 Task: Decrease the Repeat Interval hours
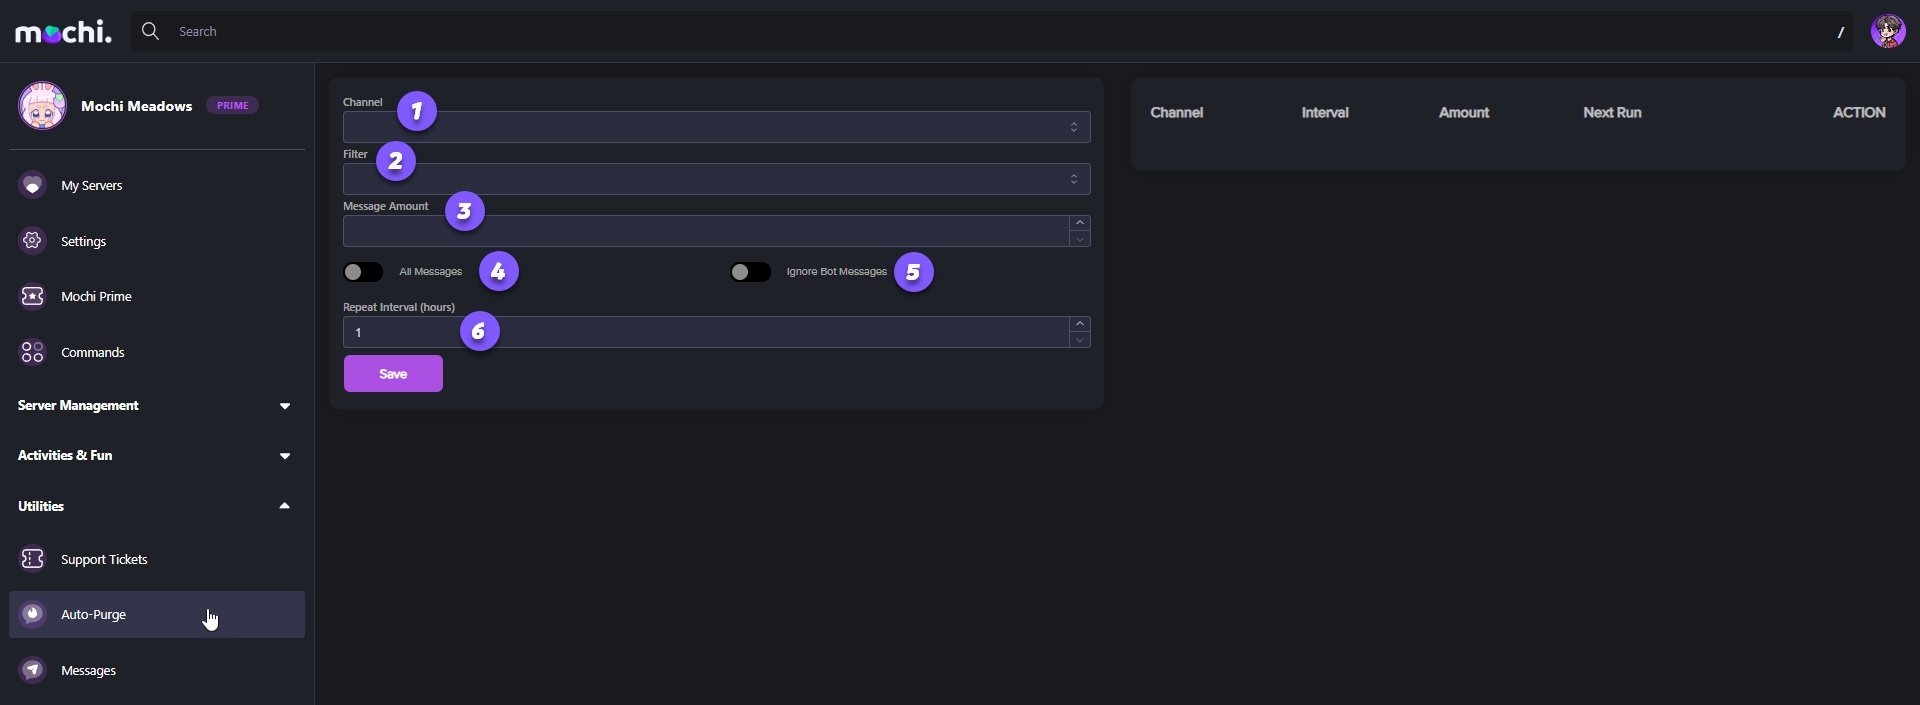pyautogui.click(x=1080, y=340)
